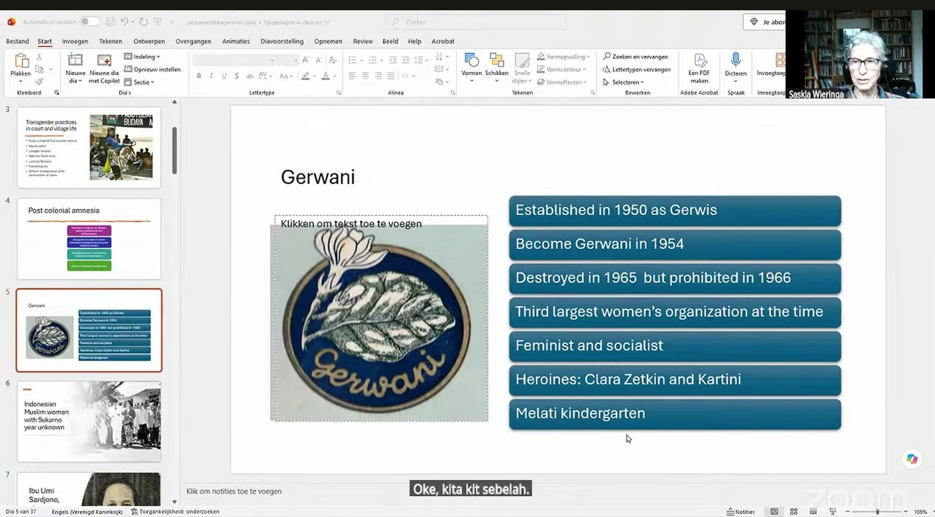Click the Plakken paste icon

click(21, 61)
